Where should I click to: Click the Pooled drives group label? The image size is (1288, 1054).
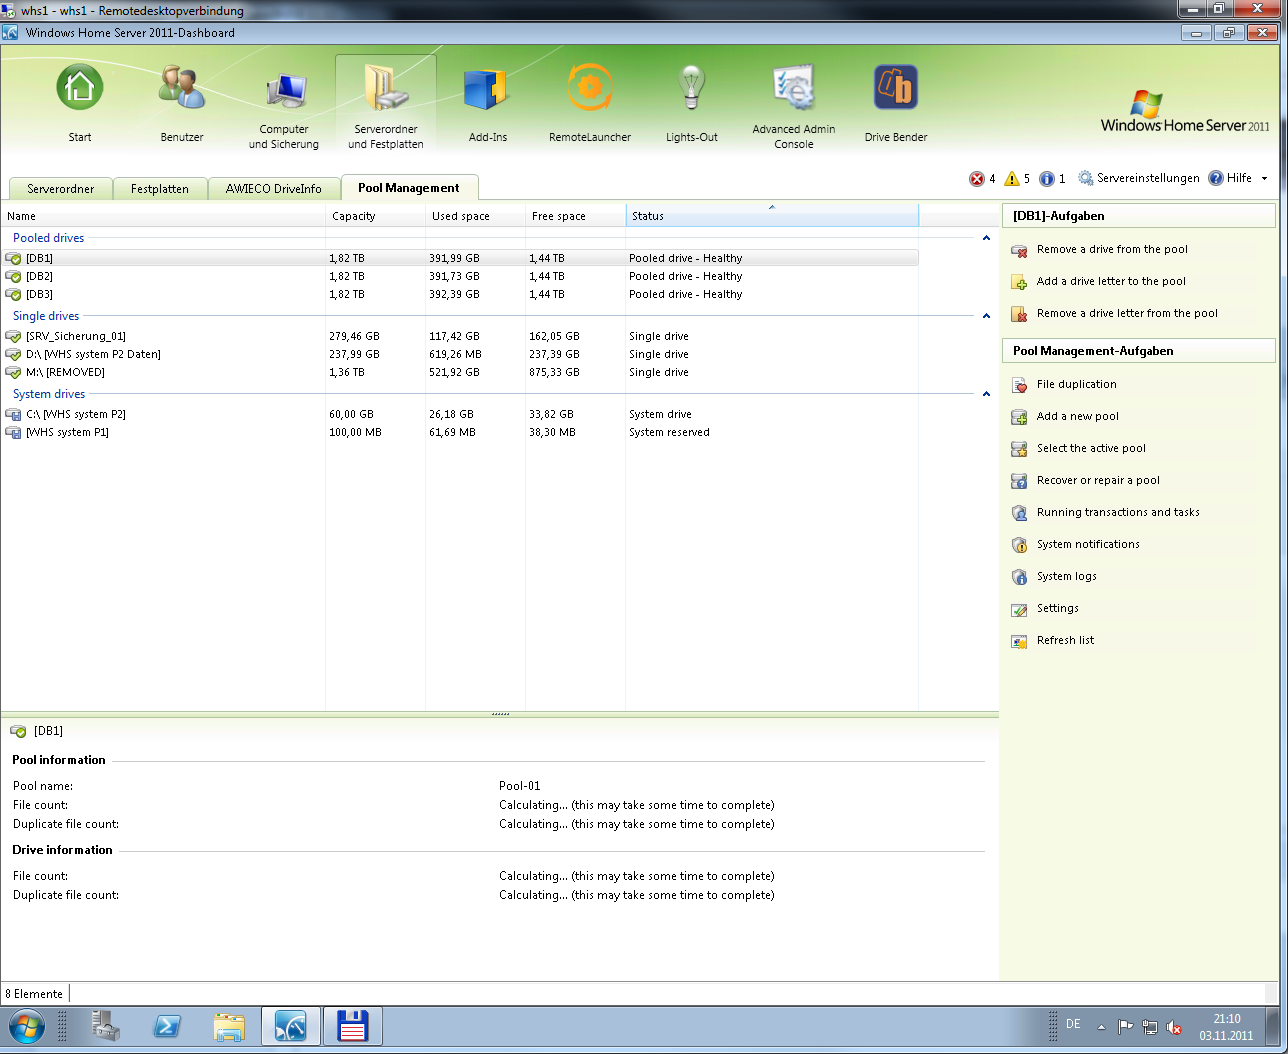point(48,238)
